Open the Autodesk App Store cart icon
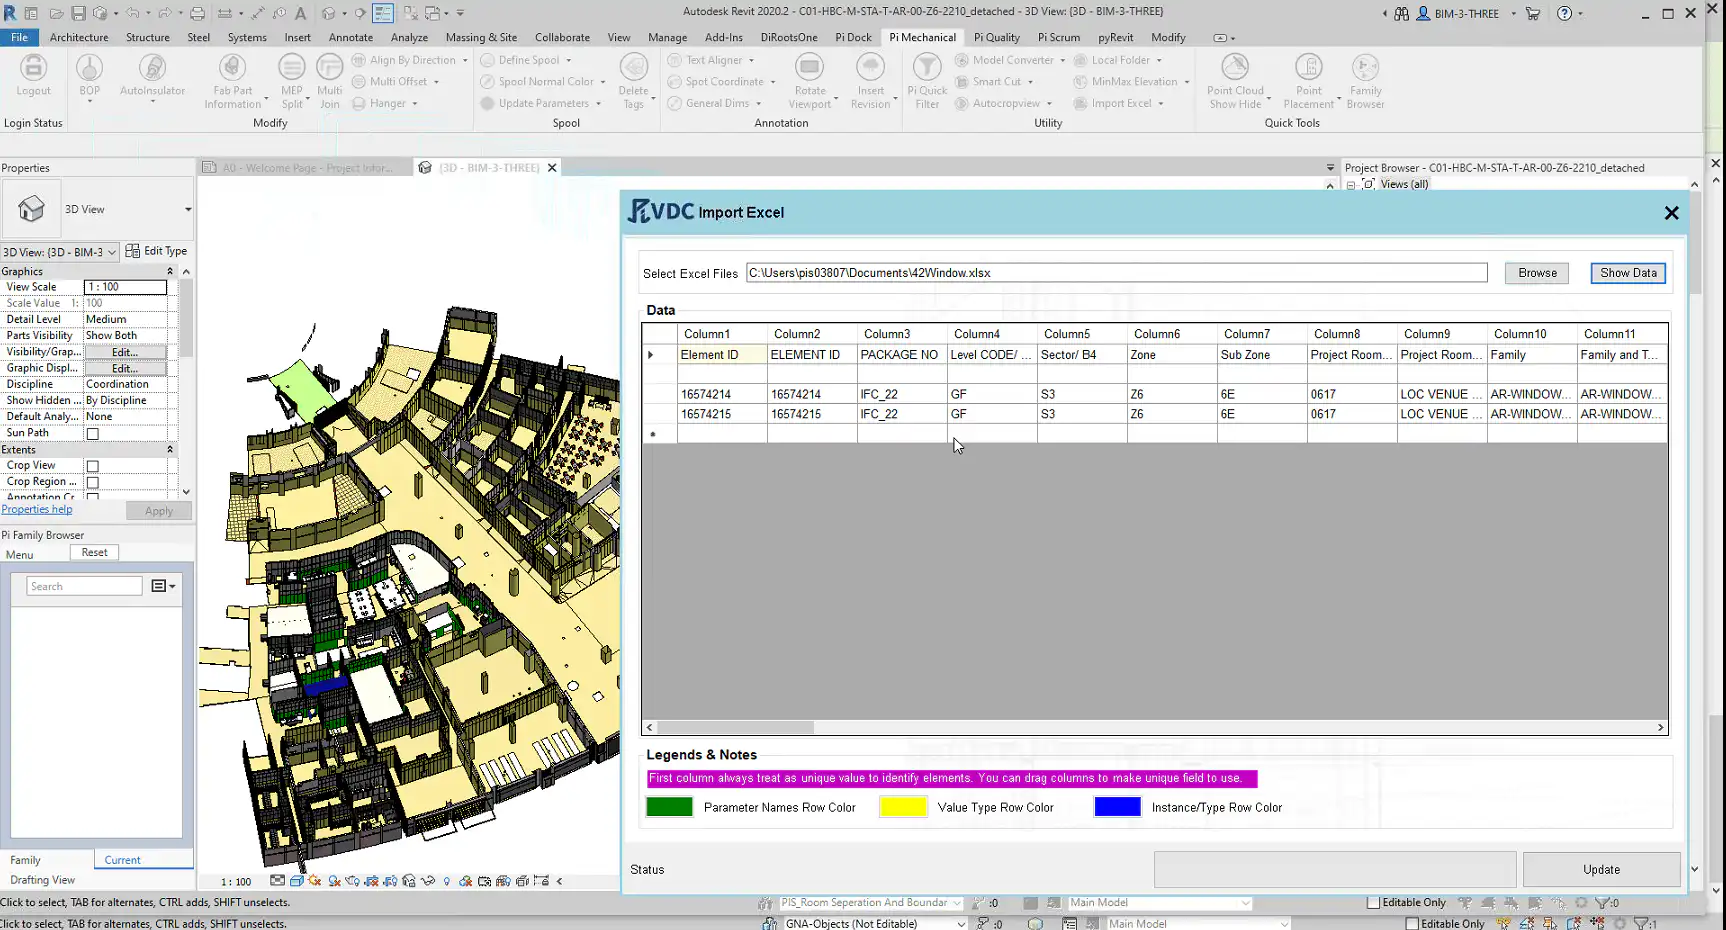The image size is (1726, 930). click(1533, 13)
